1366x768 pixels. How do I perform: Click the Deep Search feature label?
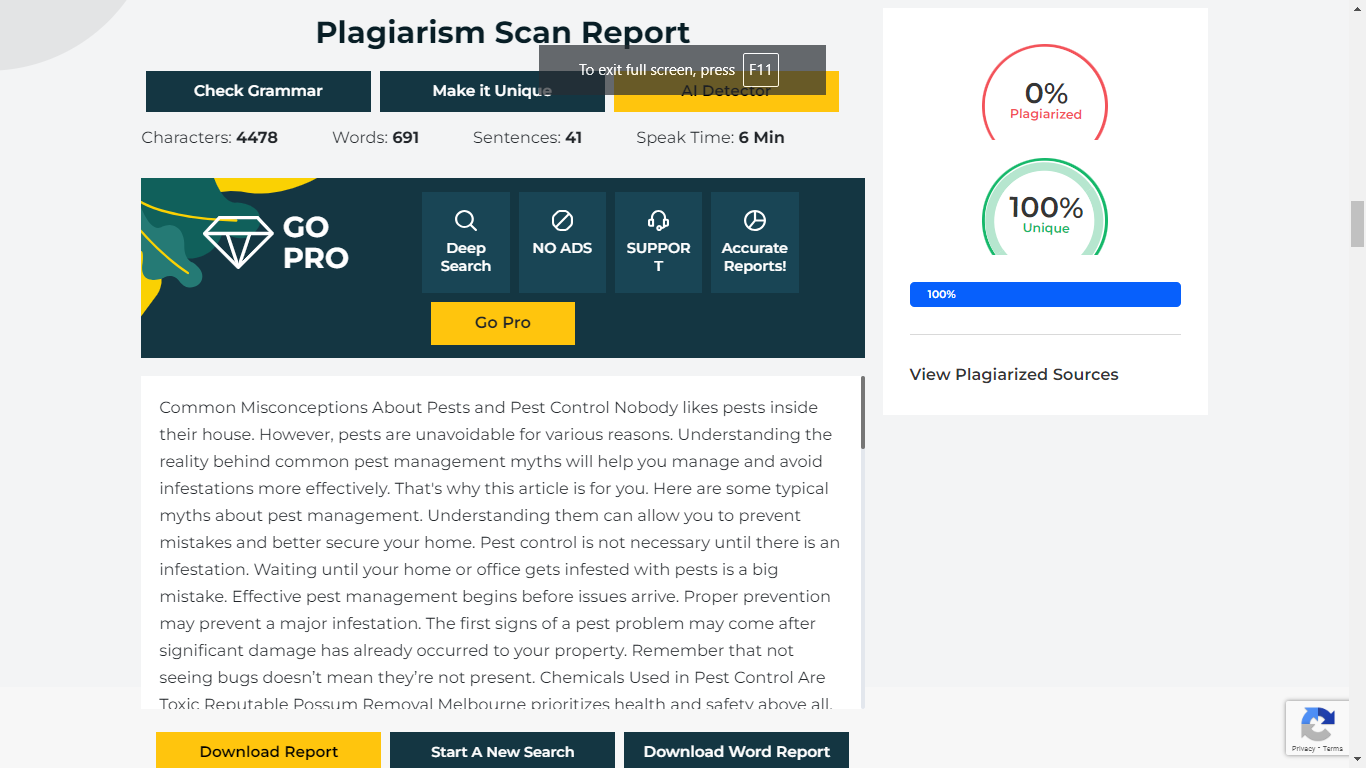pos(466,257)
